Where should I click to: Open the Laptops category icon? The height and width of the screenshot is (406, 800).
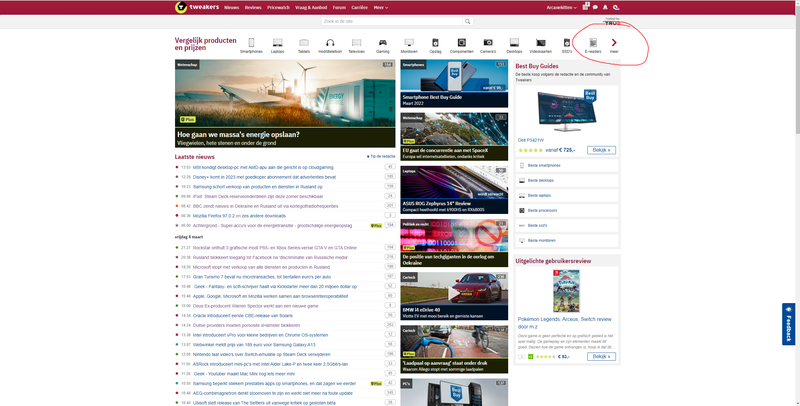coord(278,43)
